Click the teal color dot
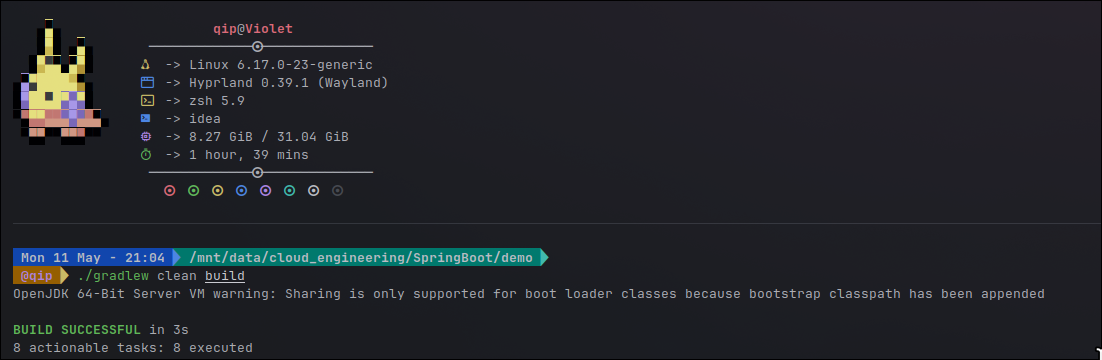Image resolution: width=1102 pixels, height=360 pixels. point(290,191)
